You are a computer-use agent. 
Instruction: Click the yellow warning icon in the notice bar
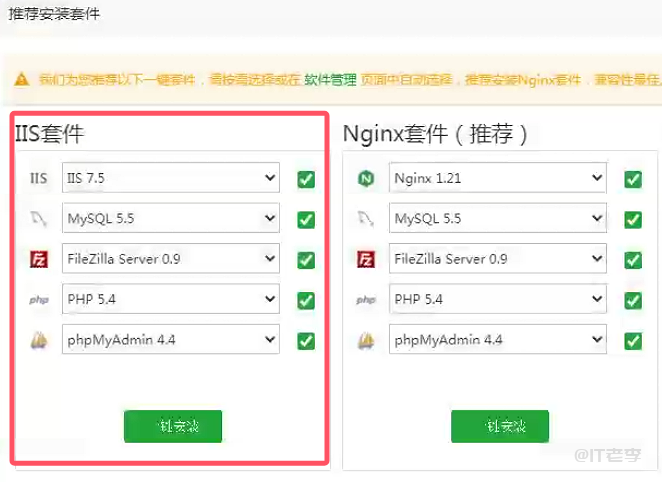tap(21, 79)
